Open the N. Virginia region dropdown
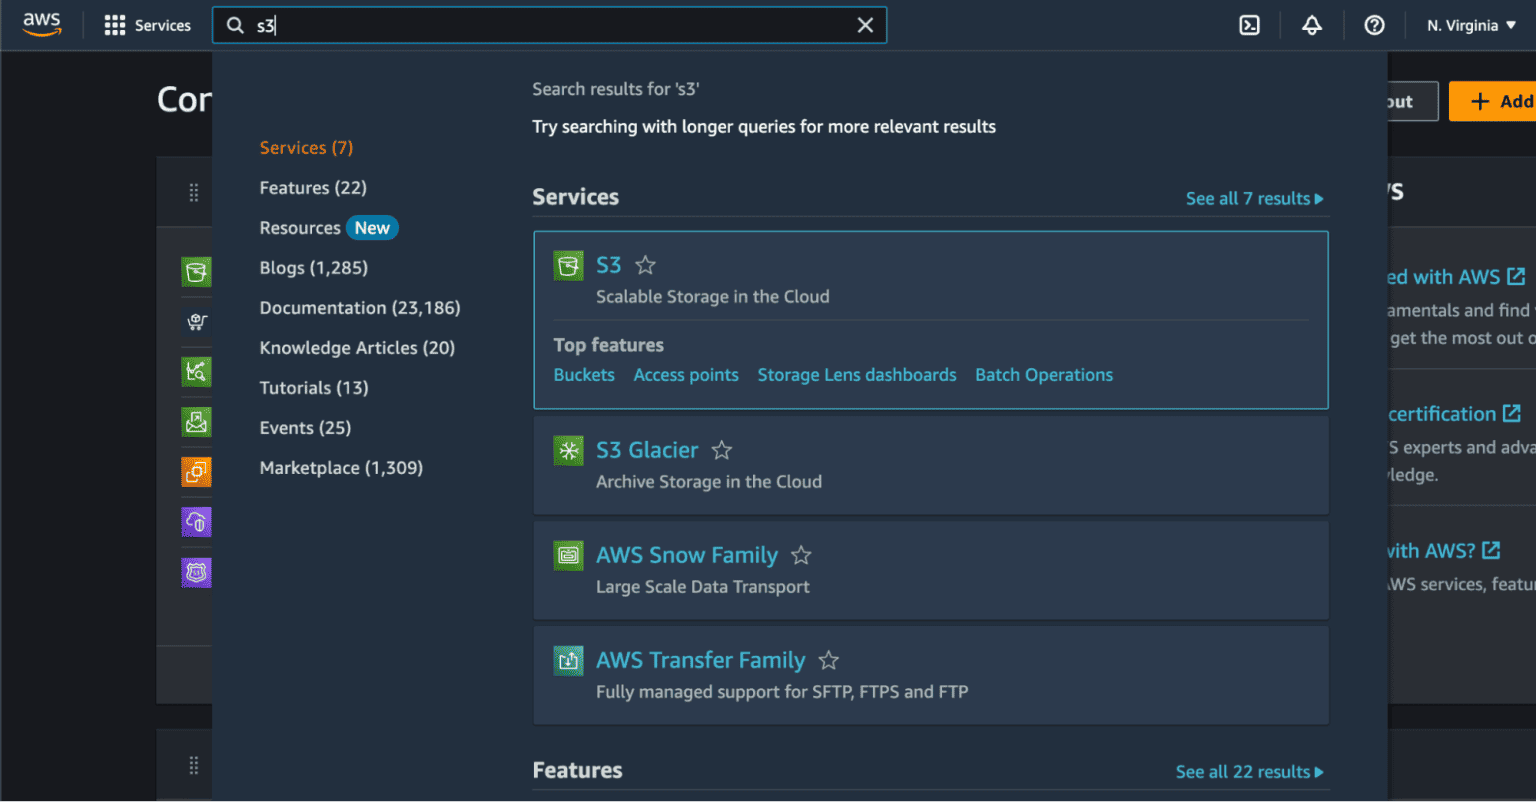This screenshot has width=1536, height=802. point(1471,26)
